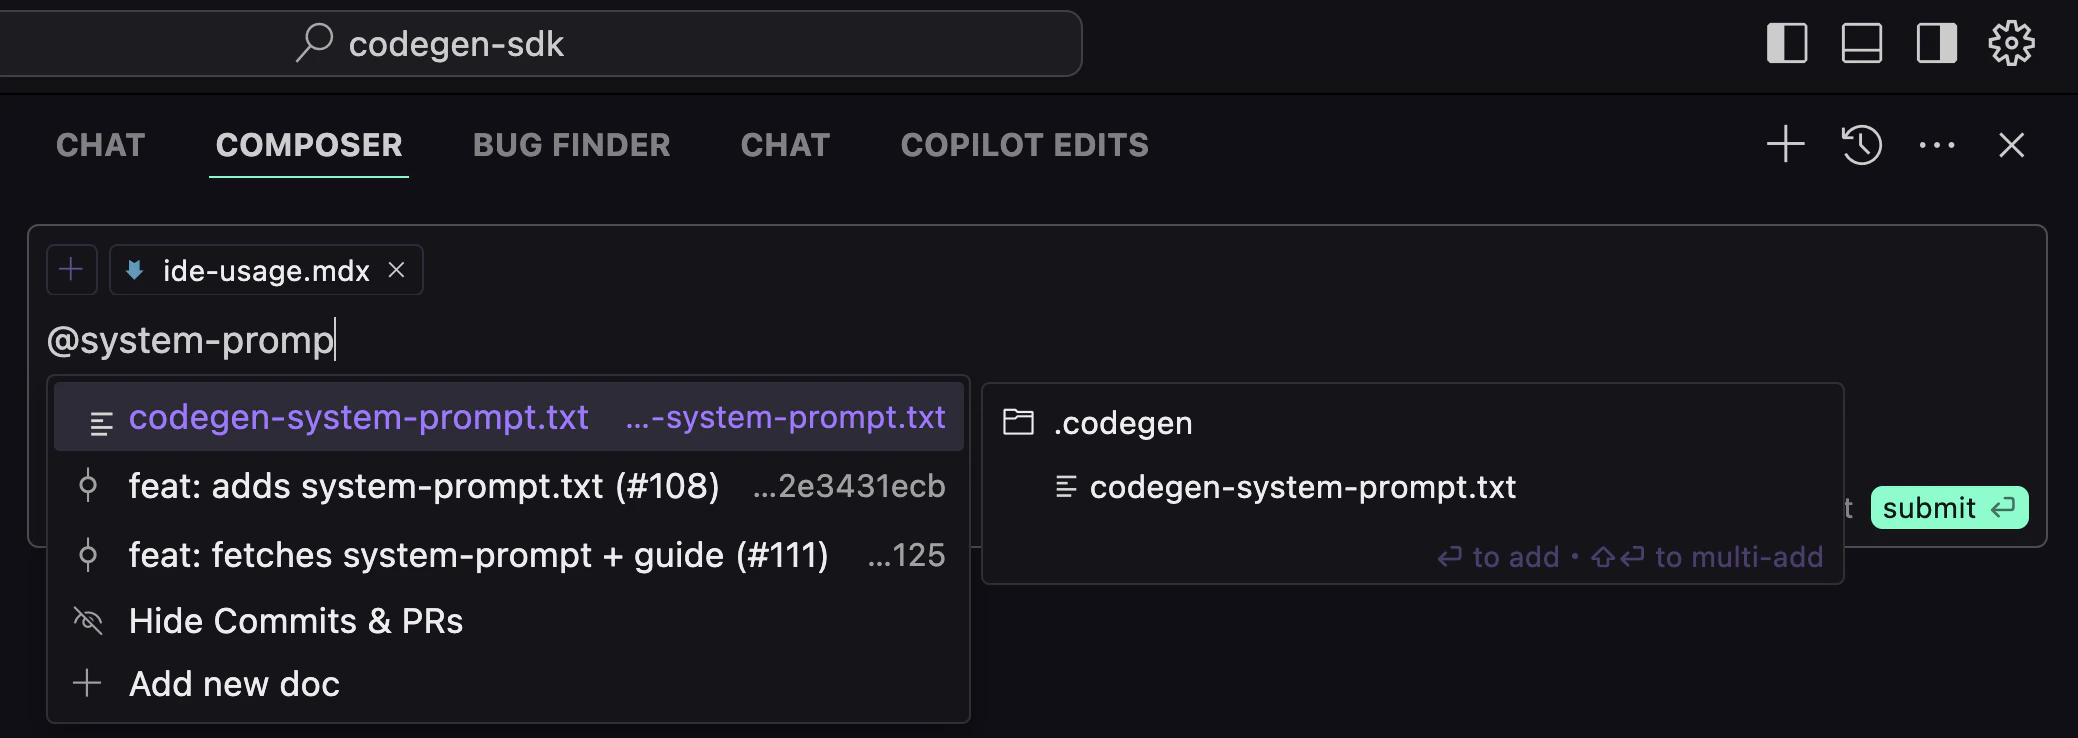Hide Commits & PRs in suggestions

coord(509,621)
